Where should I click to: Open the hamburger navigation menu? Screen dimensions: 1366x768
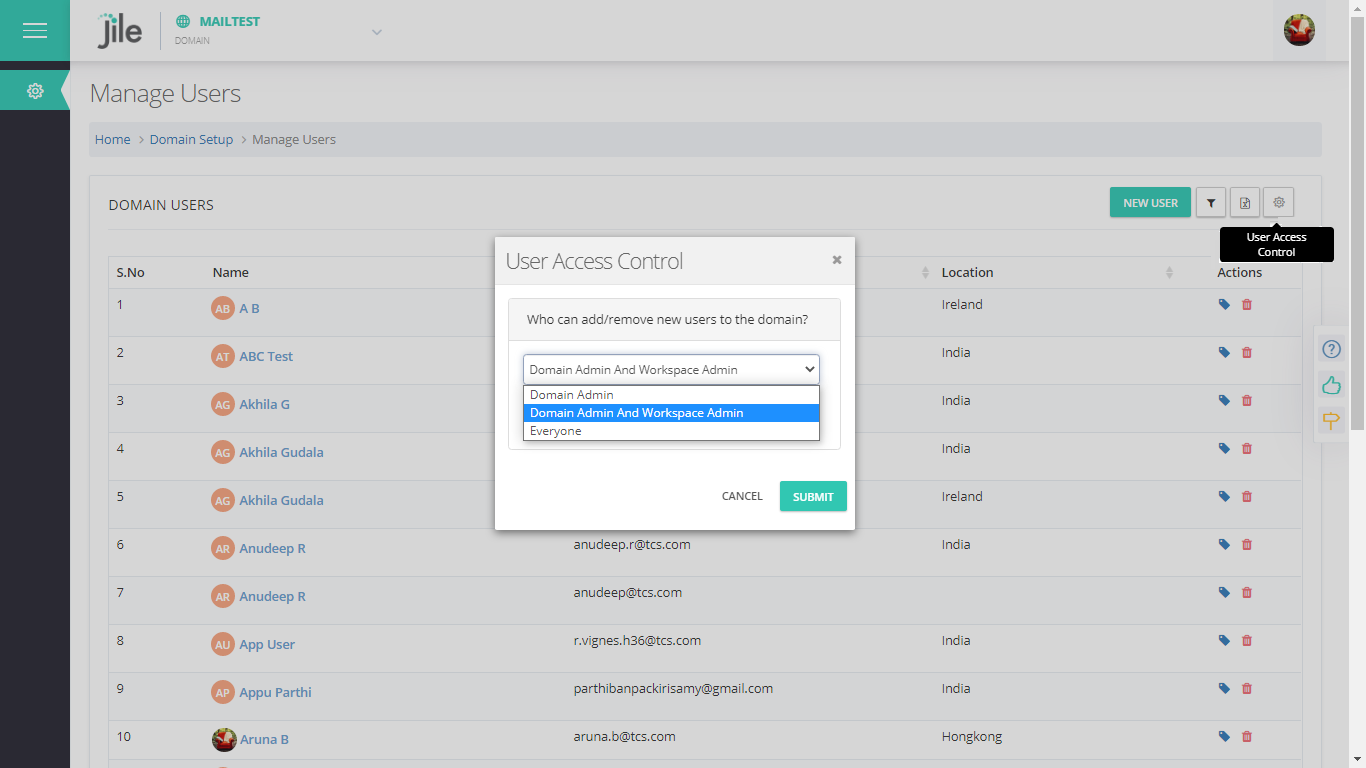pos(35,31)
